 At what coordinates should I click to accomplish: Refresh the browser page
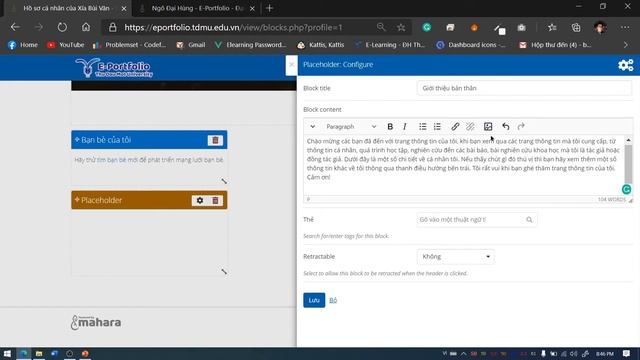62,27
